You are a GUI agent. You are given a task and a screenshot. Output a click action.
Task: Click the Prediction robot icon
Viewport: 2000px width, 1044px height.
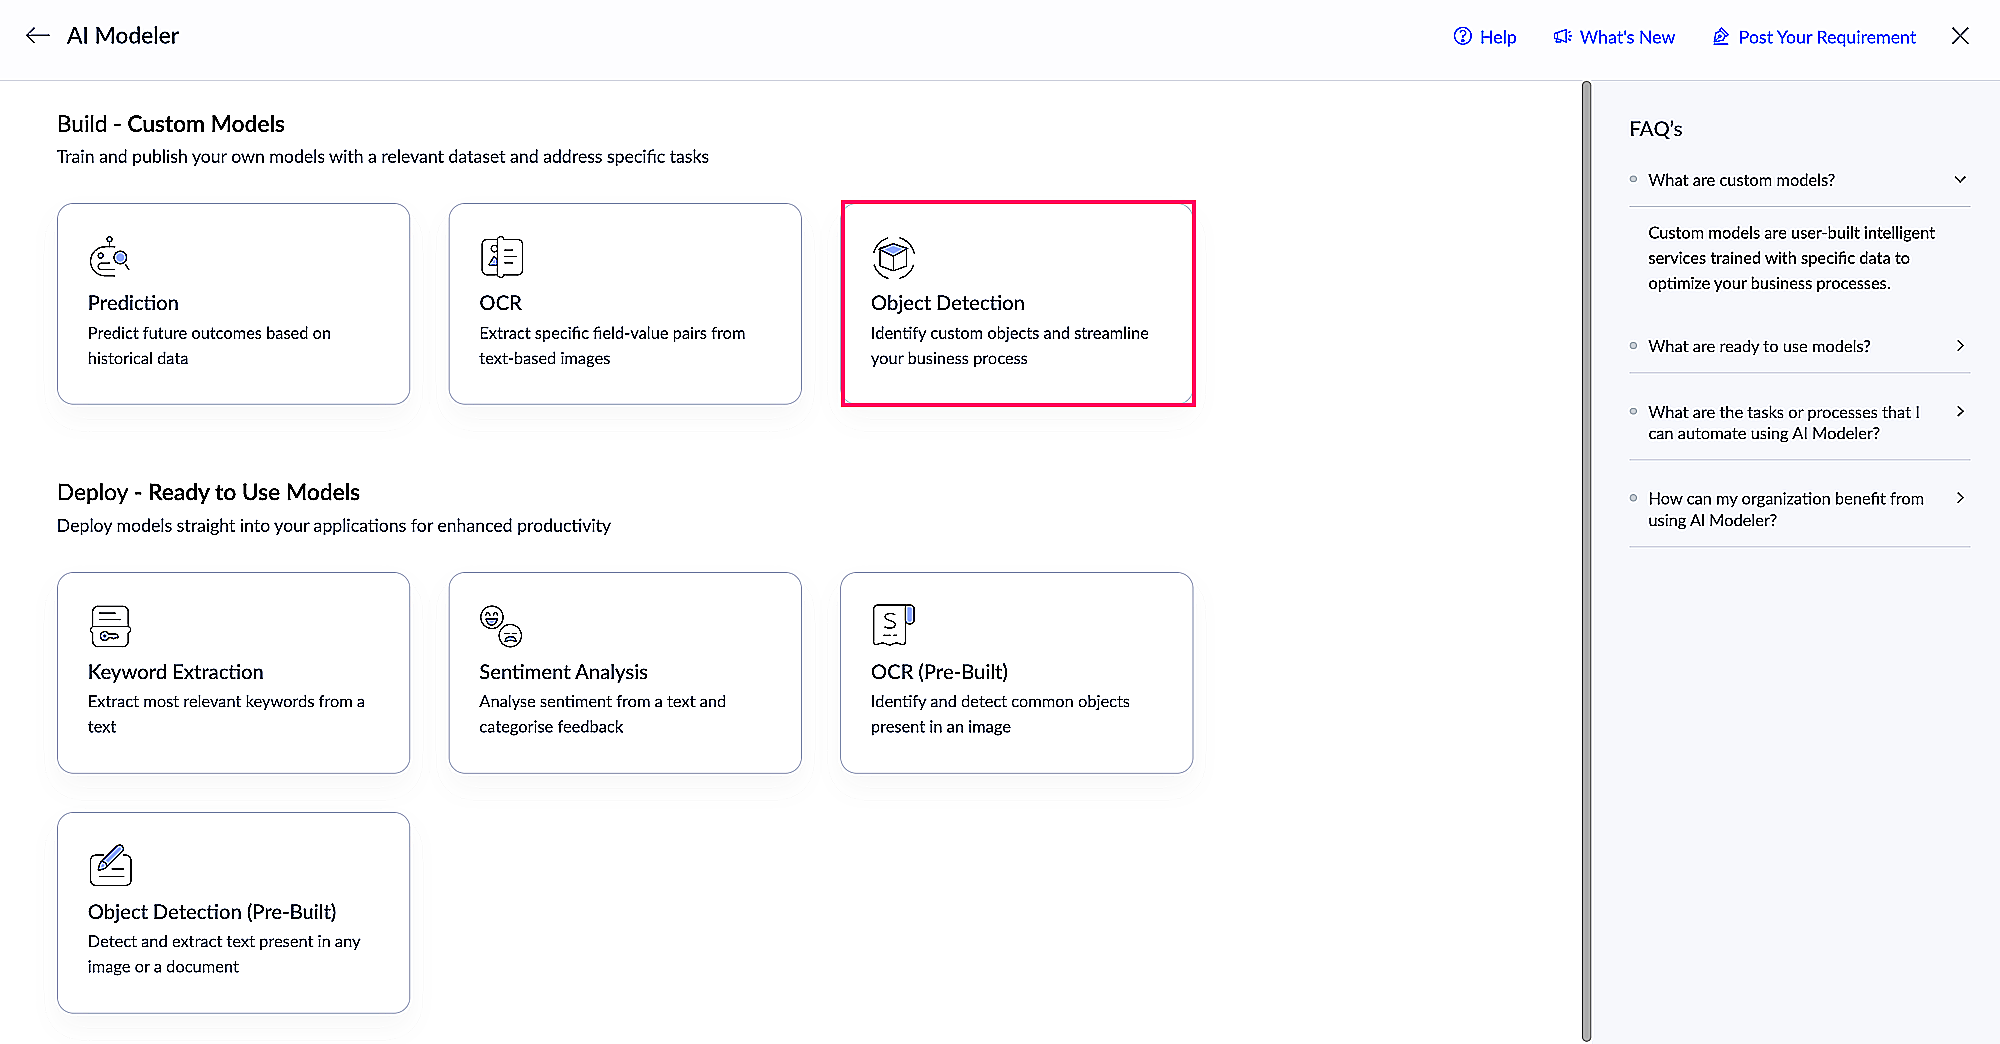point(109,257)
